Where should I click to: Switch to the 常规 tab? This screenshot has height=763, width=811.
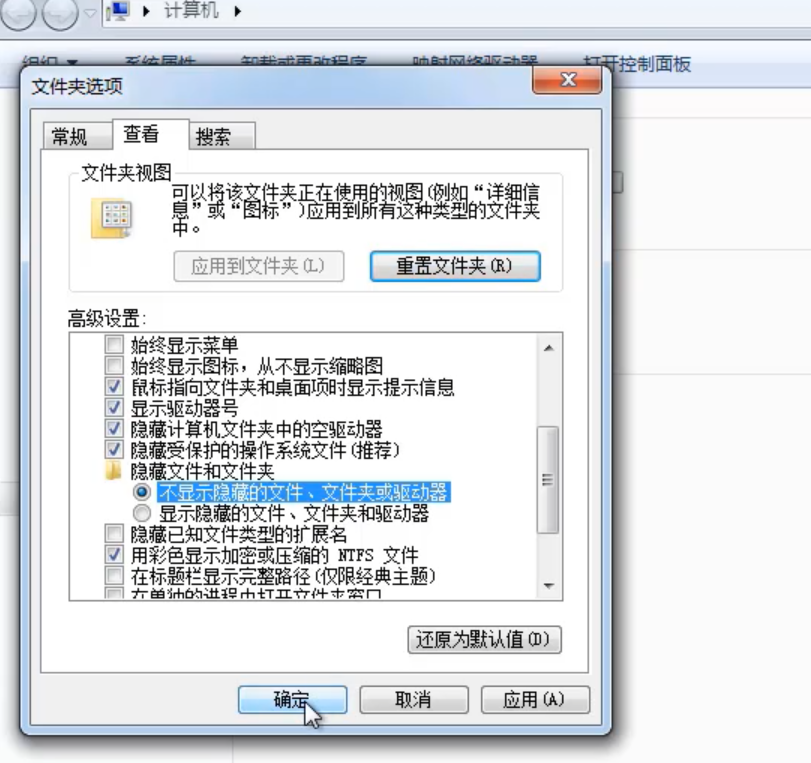coord(72,135)
